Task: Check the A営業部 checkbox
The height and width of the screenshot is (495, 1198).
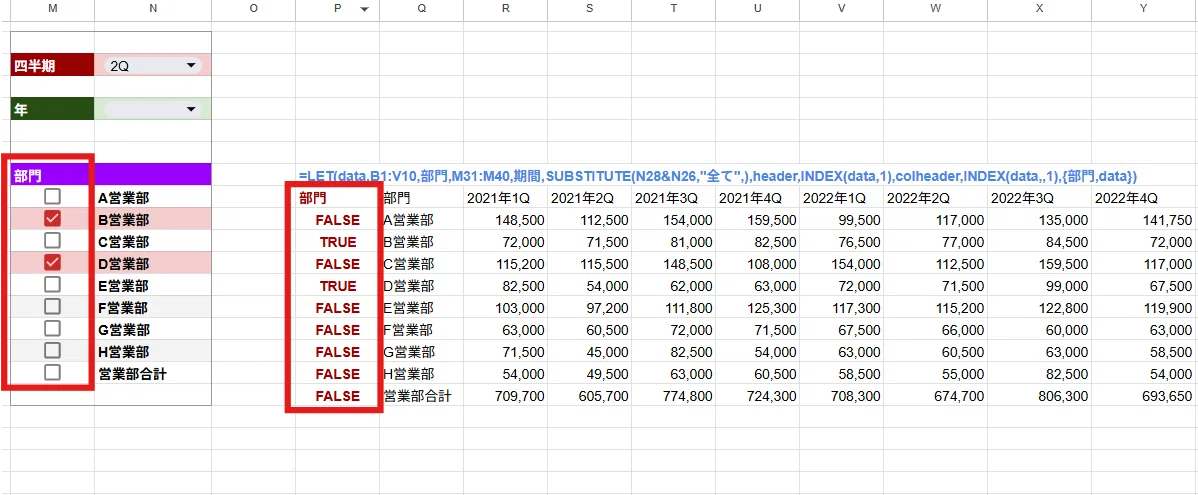Action: [52, 196]
